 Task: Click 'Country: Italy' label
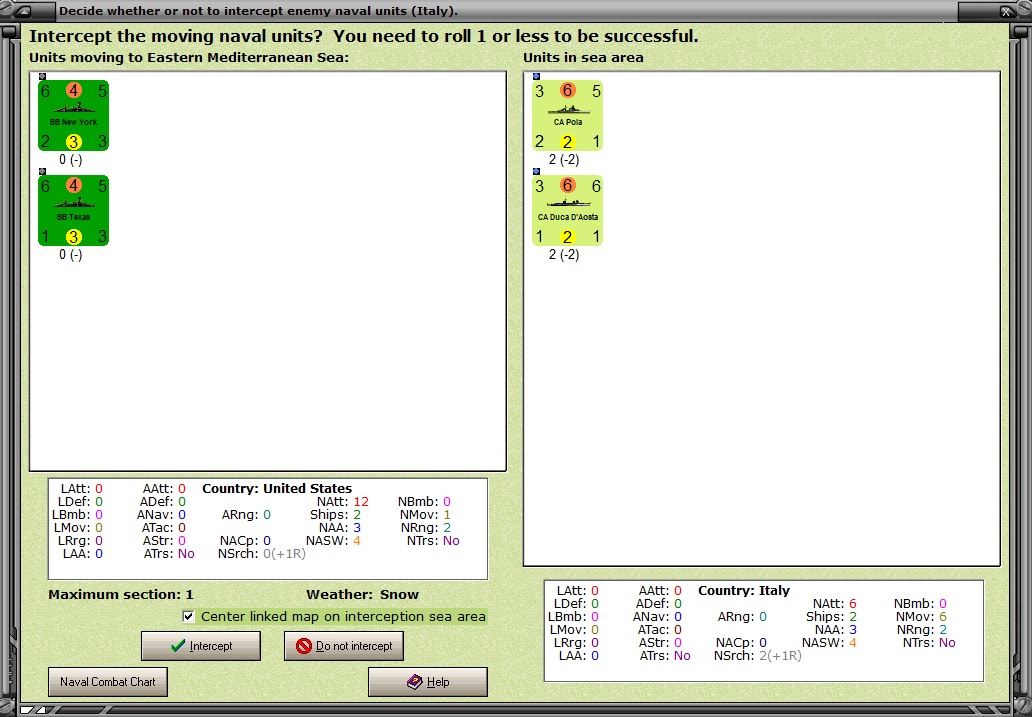[x=744, y=590]
